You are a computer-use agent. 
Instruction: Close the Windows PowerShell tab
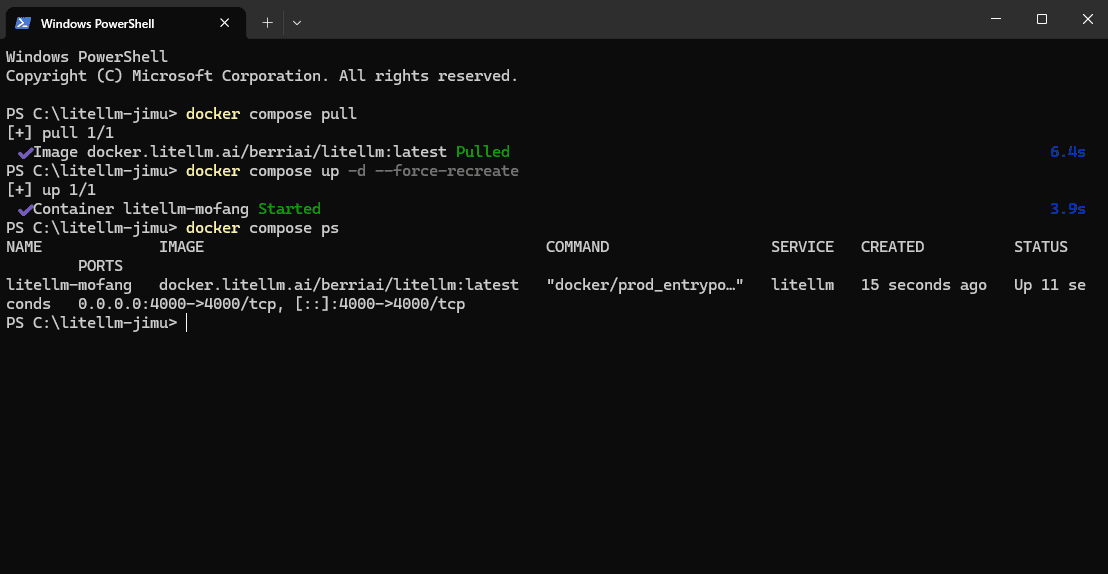(225, 23)
